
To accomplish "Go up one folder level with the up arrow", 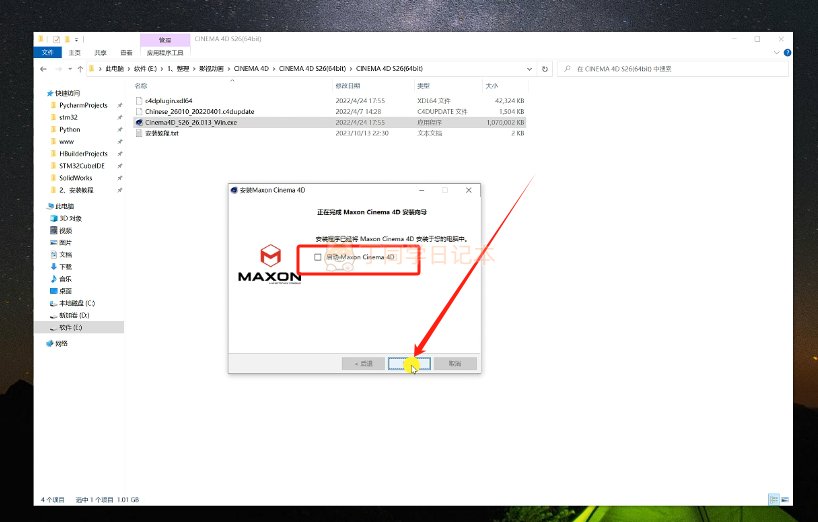I will (80, 69).
